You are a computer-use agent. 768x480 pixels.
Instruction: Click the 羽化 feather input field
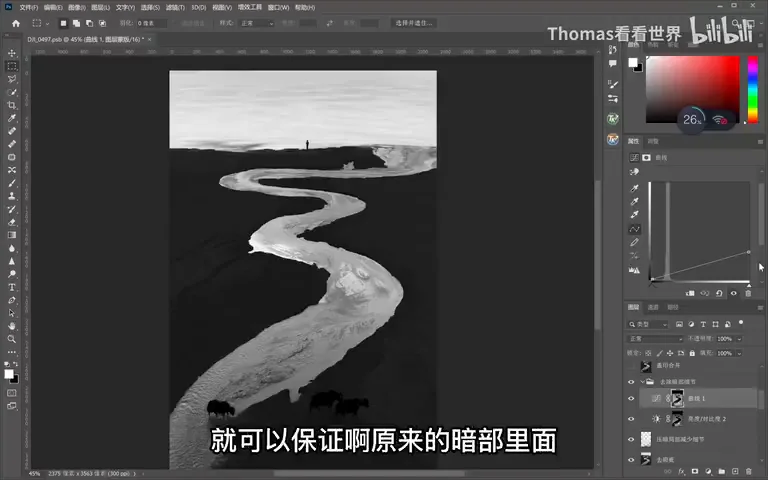coord(152,23)
